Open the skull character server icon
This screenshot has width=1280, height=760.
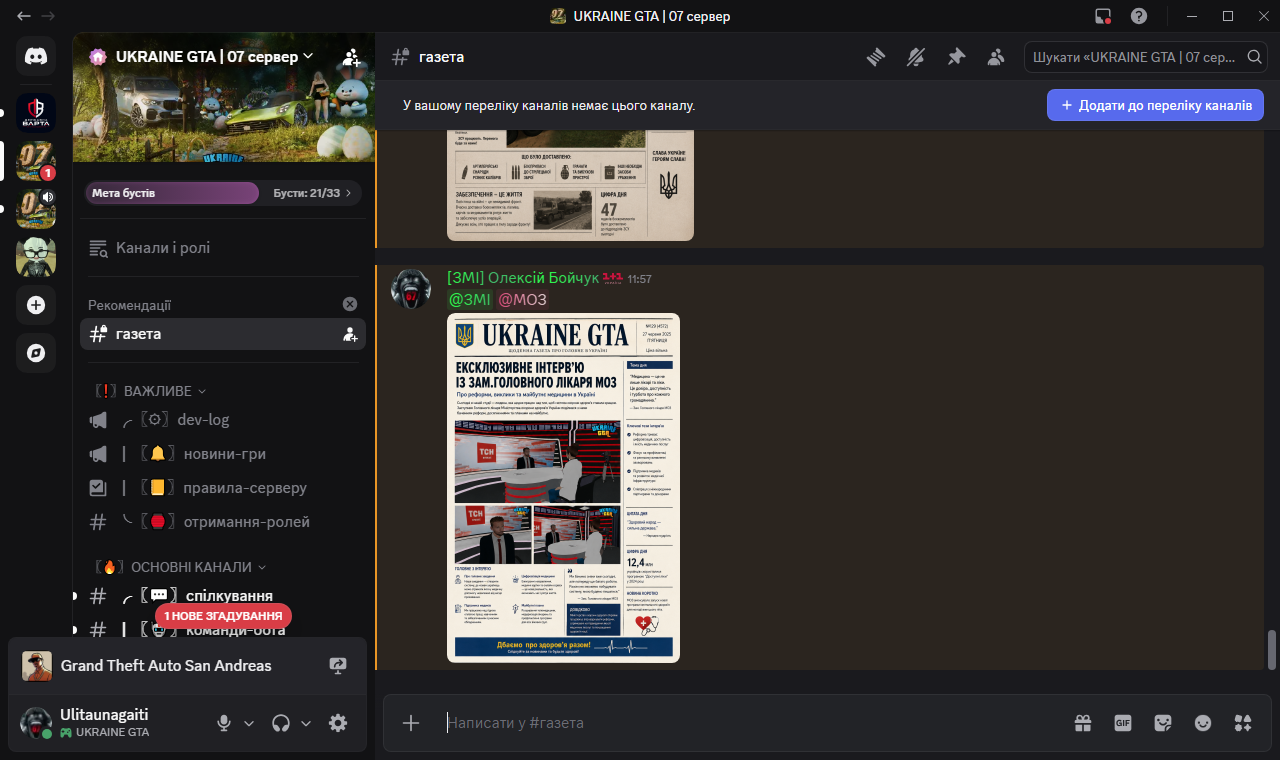(x=36, y=257)
